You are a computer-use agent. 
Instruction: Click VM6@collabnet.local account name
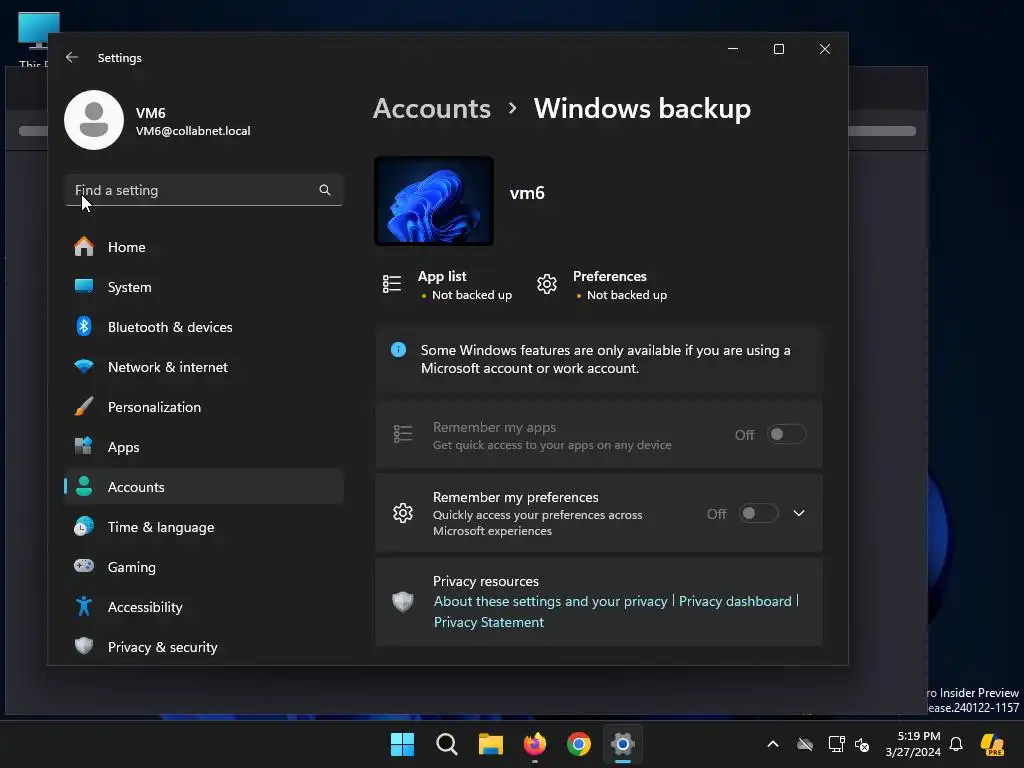click(193, 131)
